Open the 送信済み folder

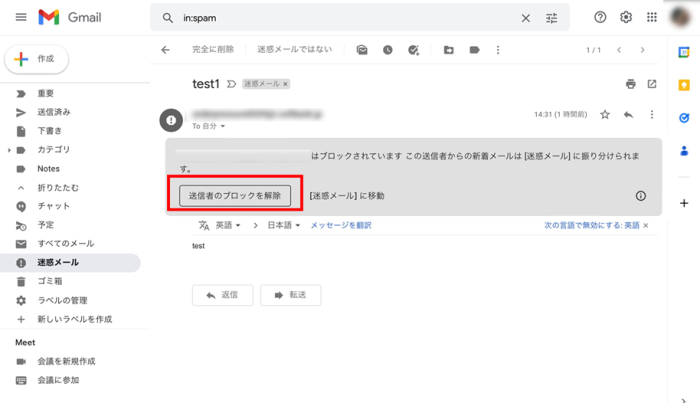[54, 112]
